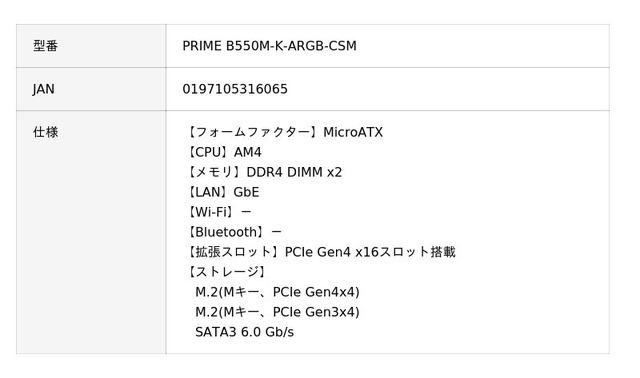The width and height of the screenshot is (640, 378).
Task: Click the ストレージ heading line
Action: (x=227, y=272)
